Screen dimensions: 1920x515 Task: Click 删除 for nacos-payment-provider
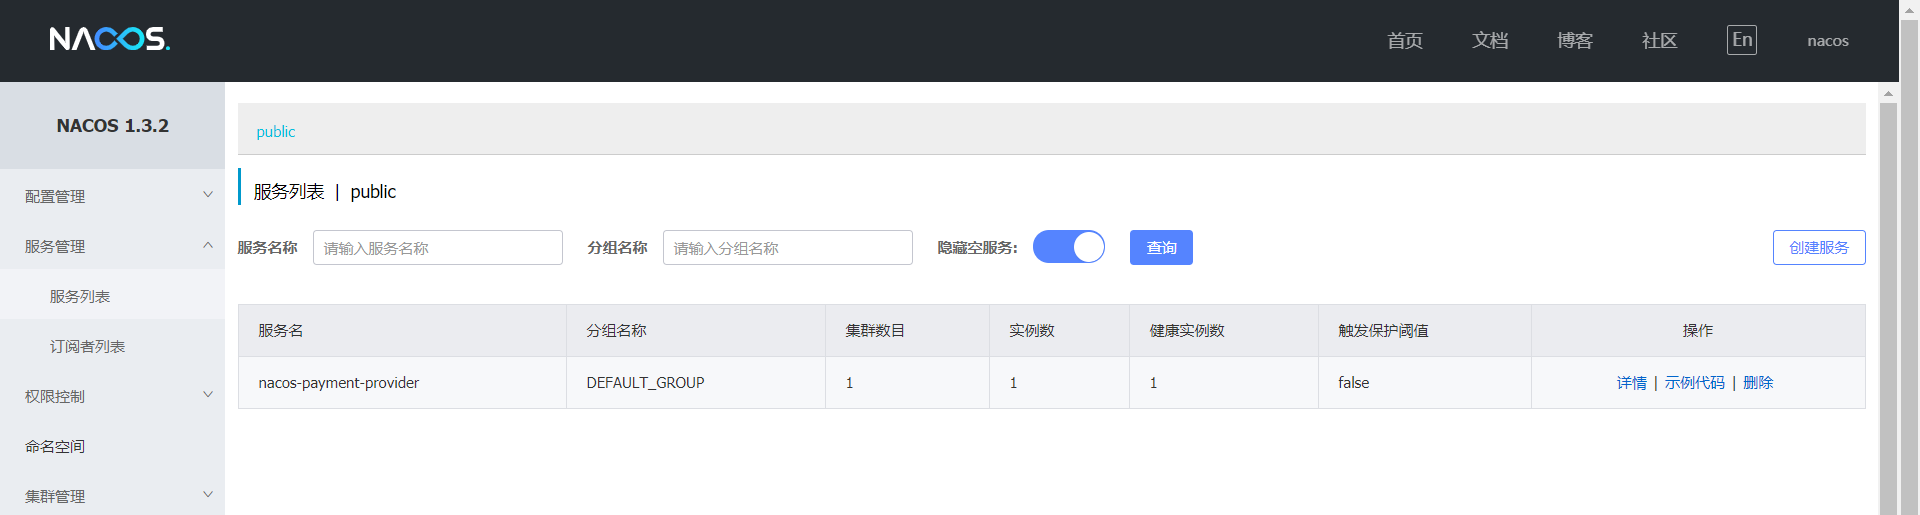pyautogui.click(x=1758, y=383)
